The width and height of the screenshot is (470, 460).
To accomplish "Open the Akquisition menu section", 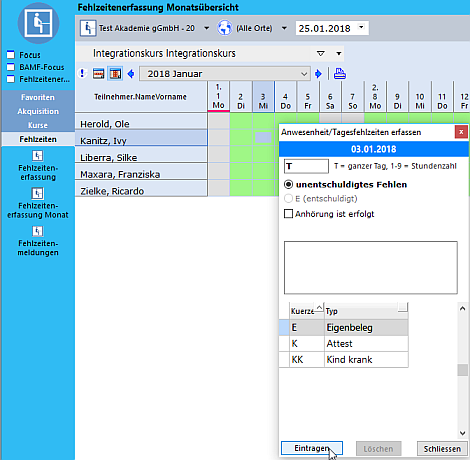I will [38, 111].
